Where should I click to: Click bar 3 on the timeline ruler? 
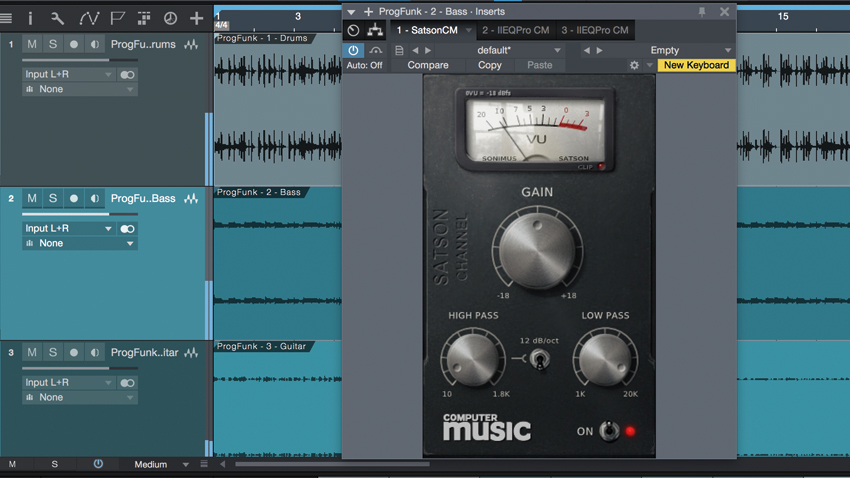pos(298,17)
